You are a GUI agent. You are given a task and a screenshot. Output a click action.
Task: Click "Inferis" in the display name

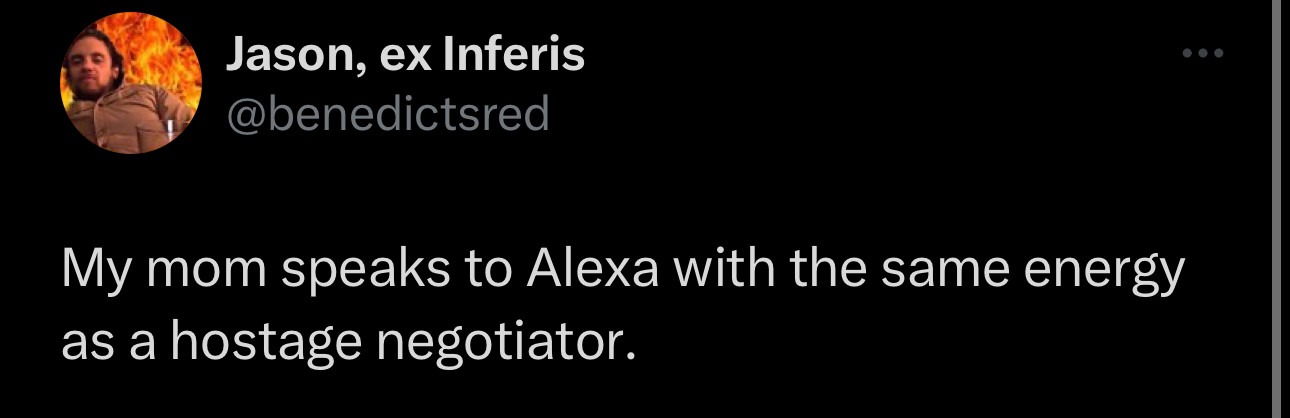pyautogui.click(x=512, y=56)
